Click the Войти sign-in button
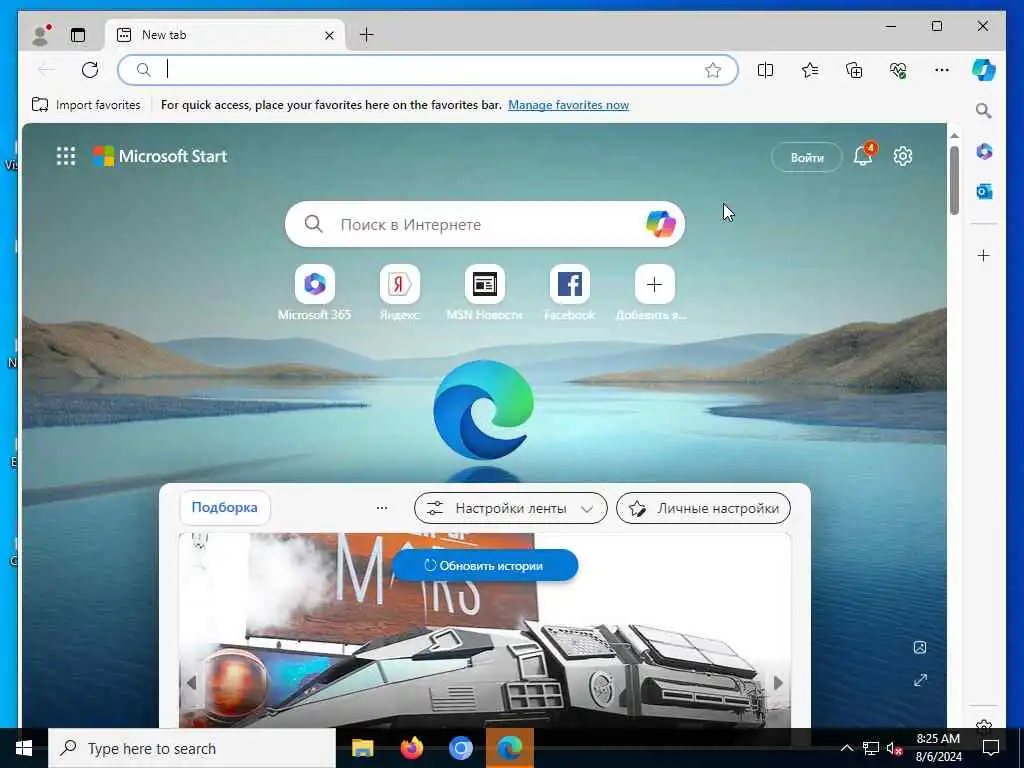The width and height of the screenshot is (1024, 768). pos(807,157)
